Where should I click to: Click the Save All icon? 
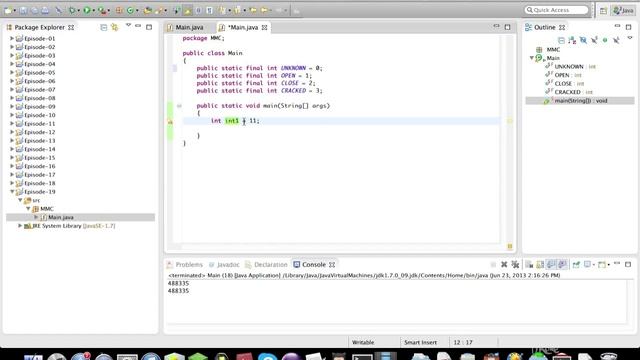[35, 10]
